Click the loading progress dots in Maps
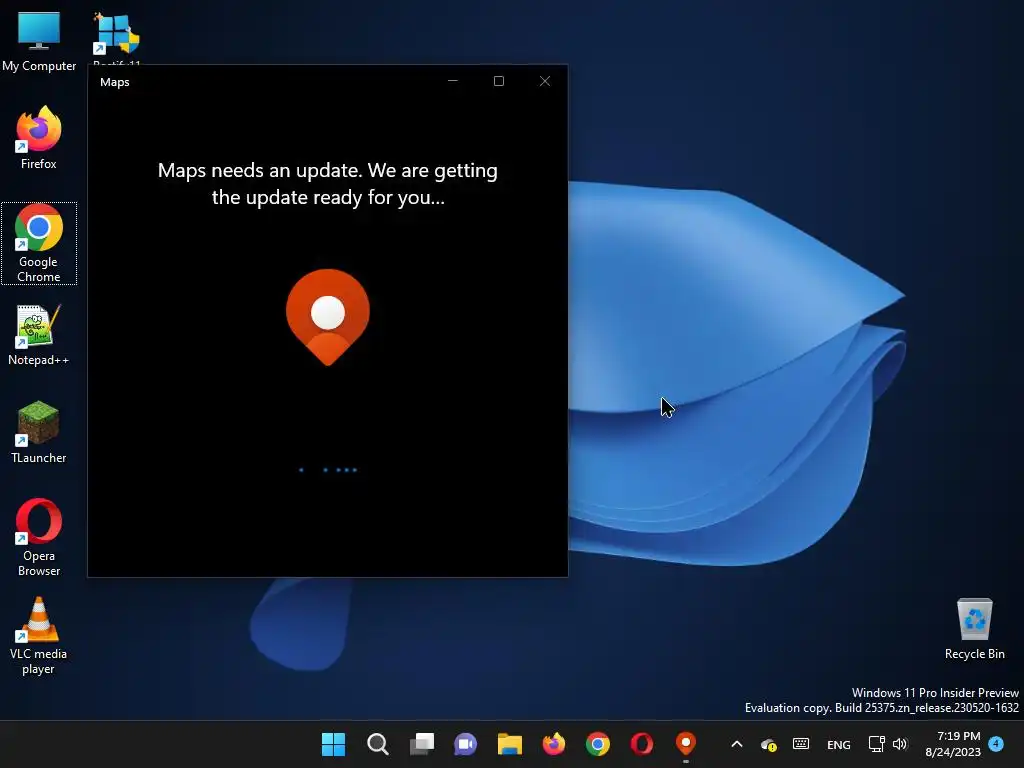Screen dimensions: 1024x768 pos(328,470)
